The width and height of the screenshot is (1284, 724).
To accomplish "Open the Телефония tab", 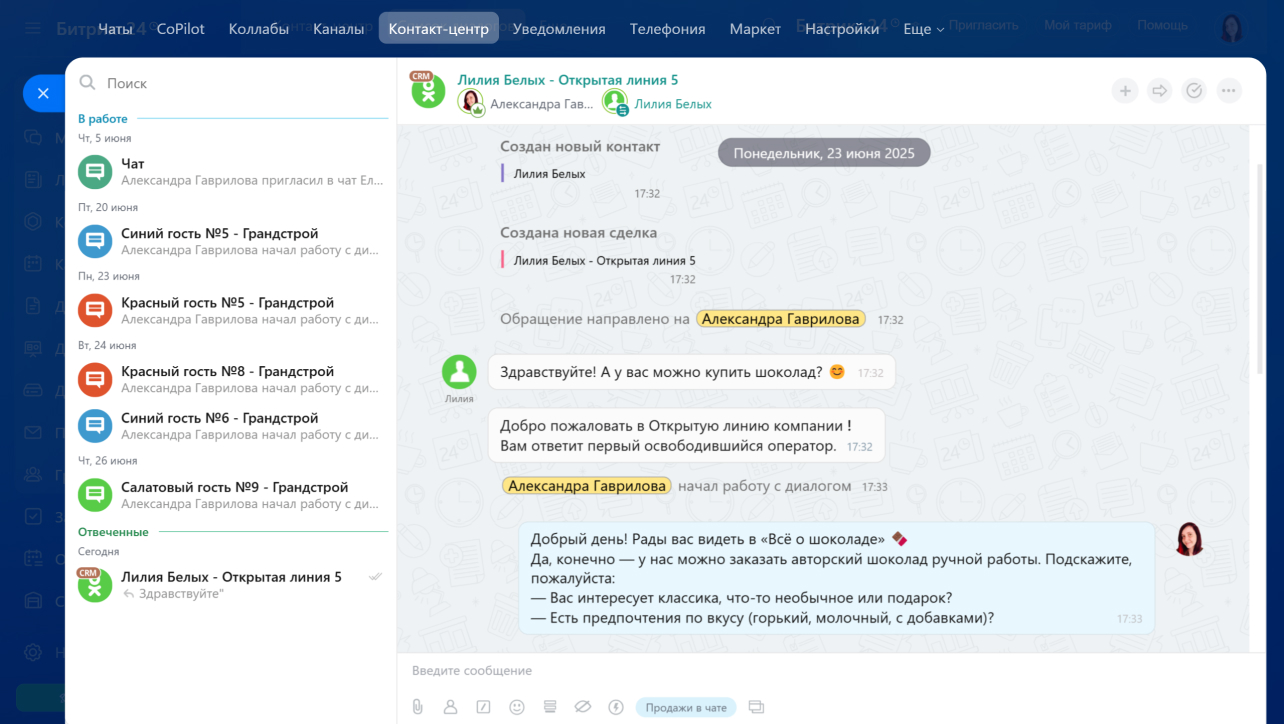I will click(x=668, y=29).
